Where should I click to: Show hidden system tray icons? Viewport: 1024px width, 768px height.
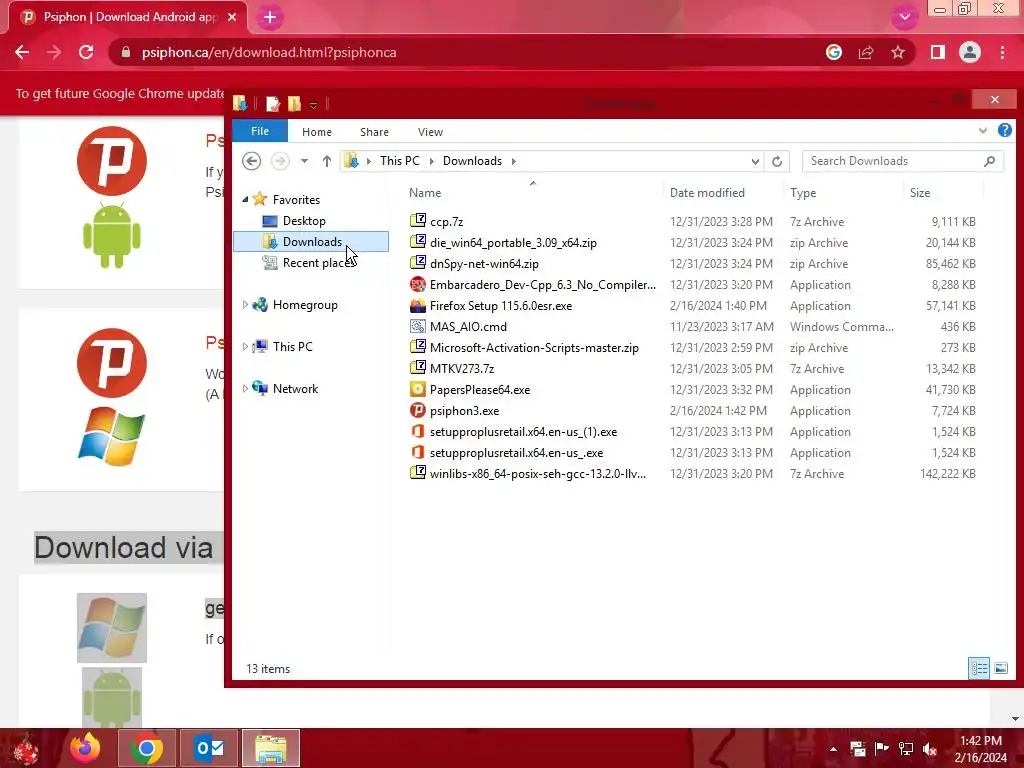833,749
